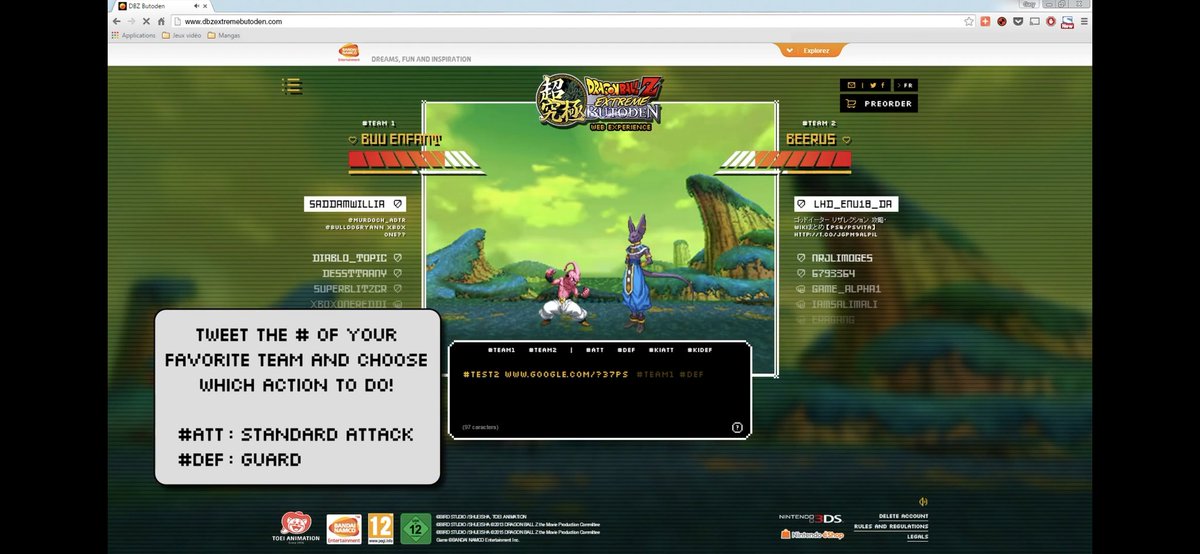Viewport: 1200px width, 554px height.
Task: Share via the Facebook f icon
Action: tap(883, 85)
